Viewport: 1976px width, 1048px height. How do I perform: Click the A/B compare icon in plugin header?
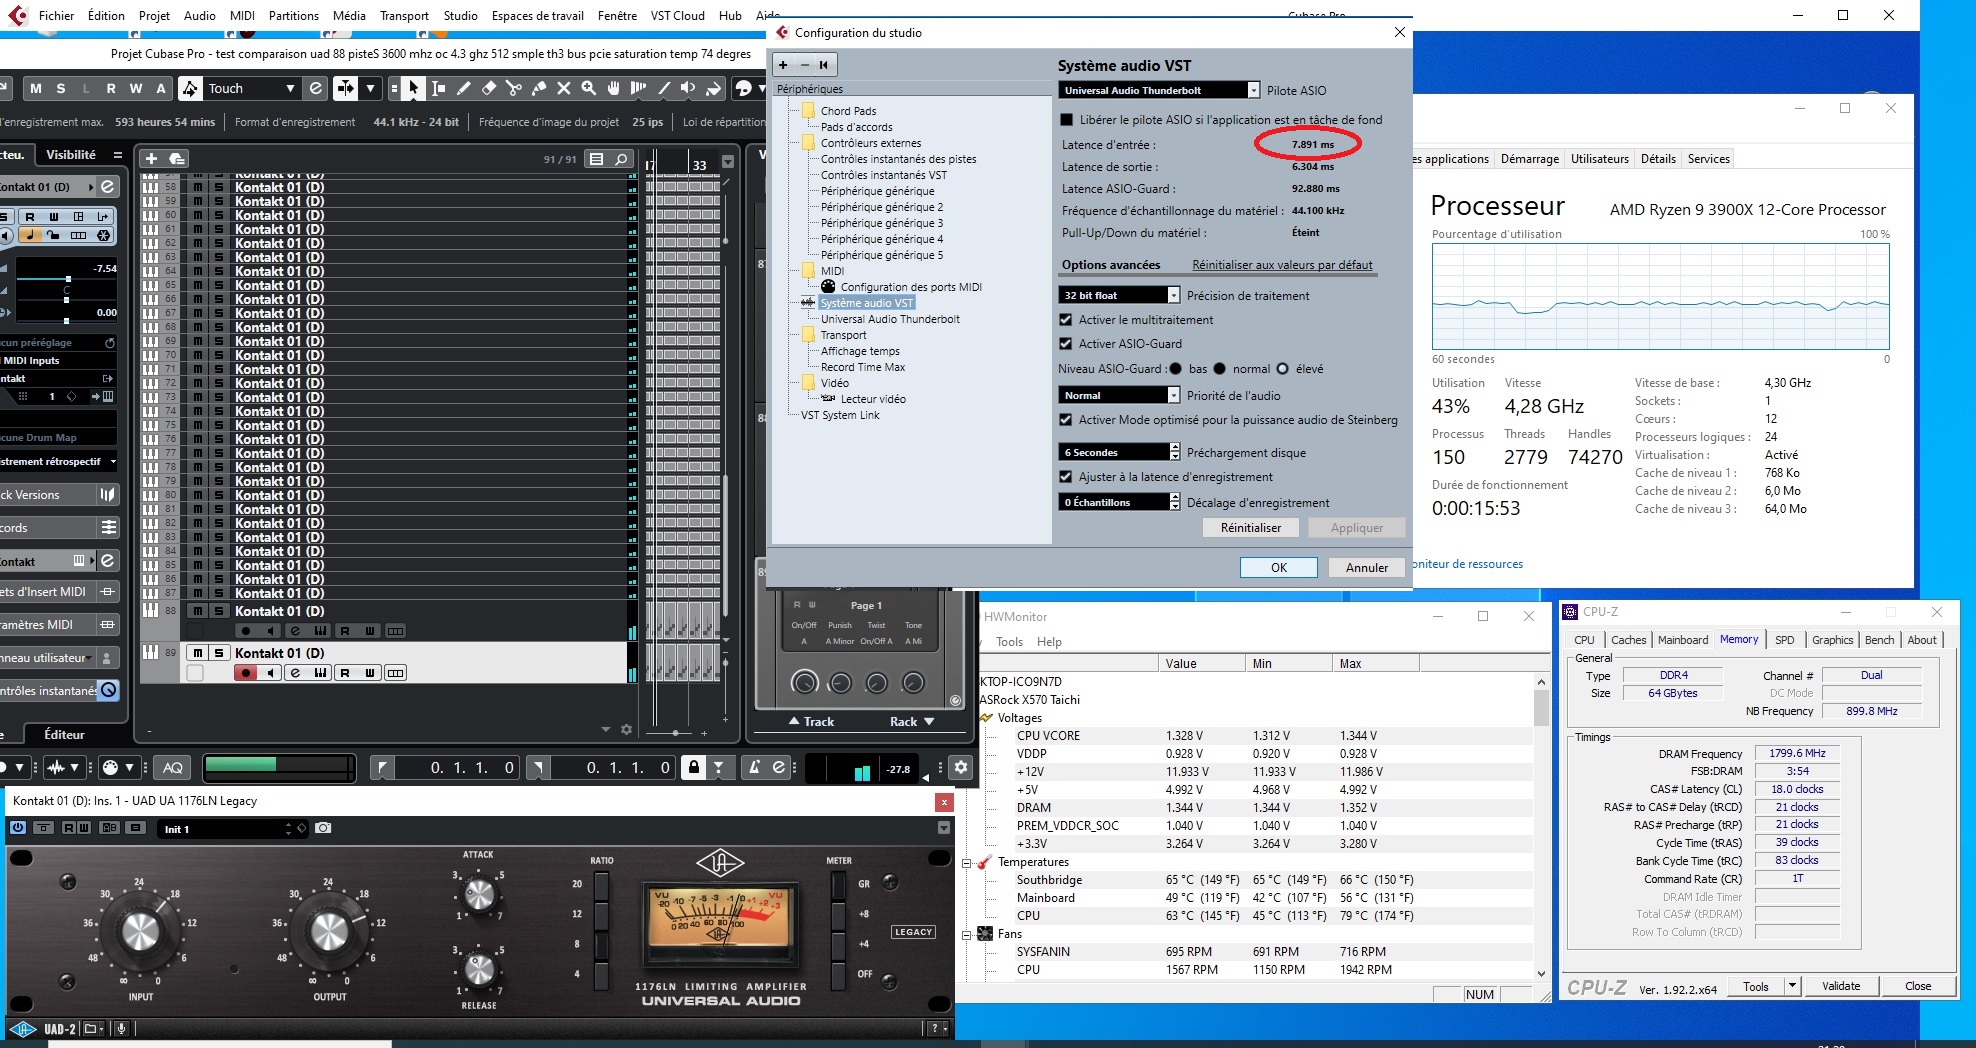[110, 828]
